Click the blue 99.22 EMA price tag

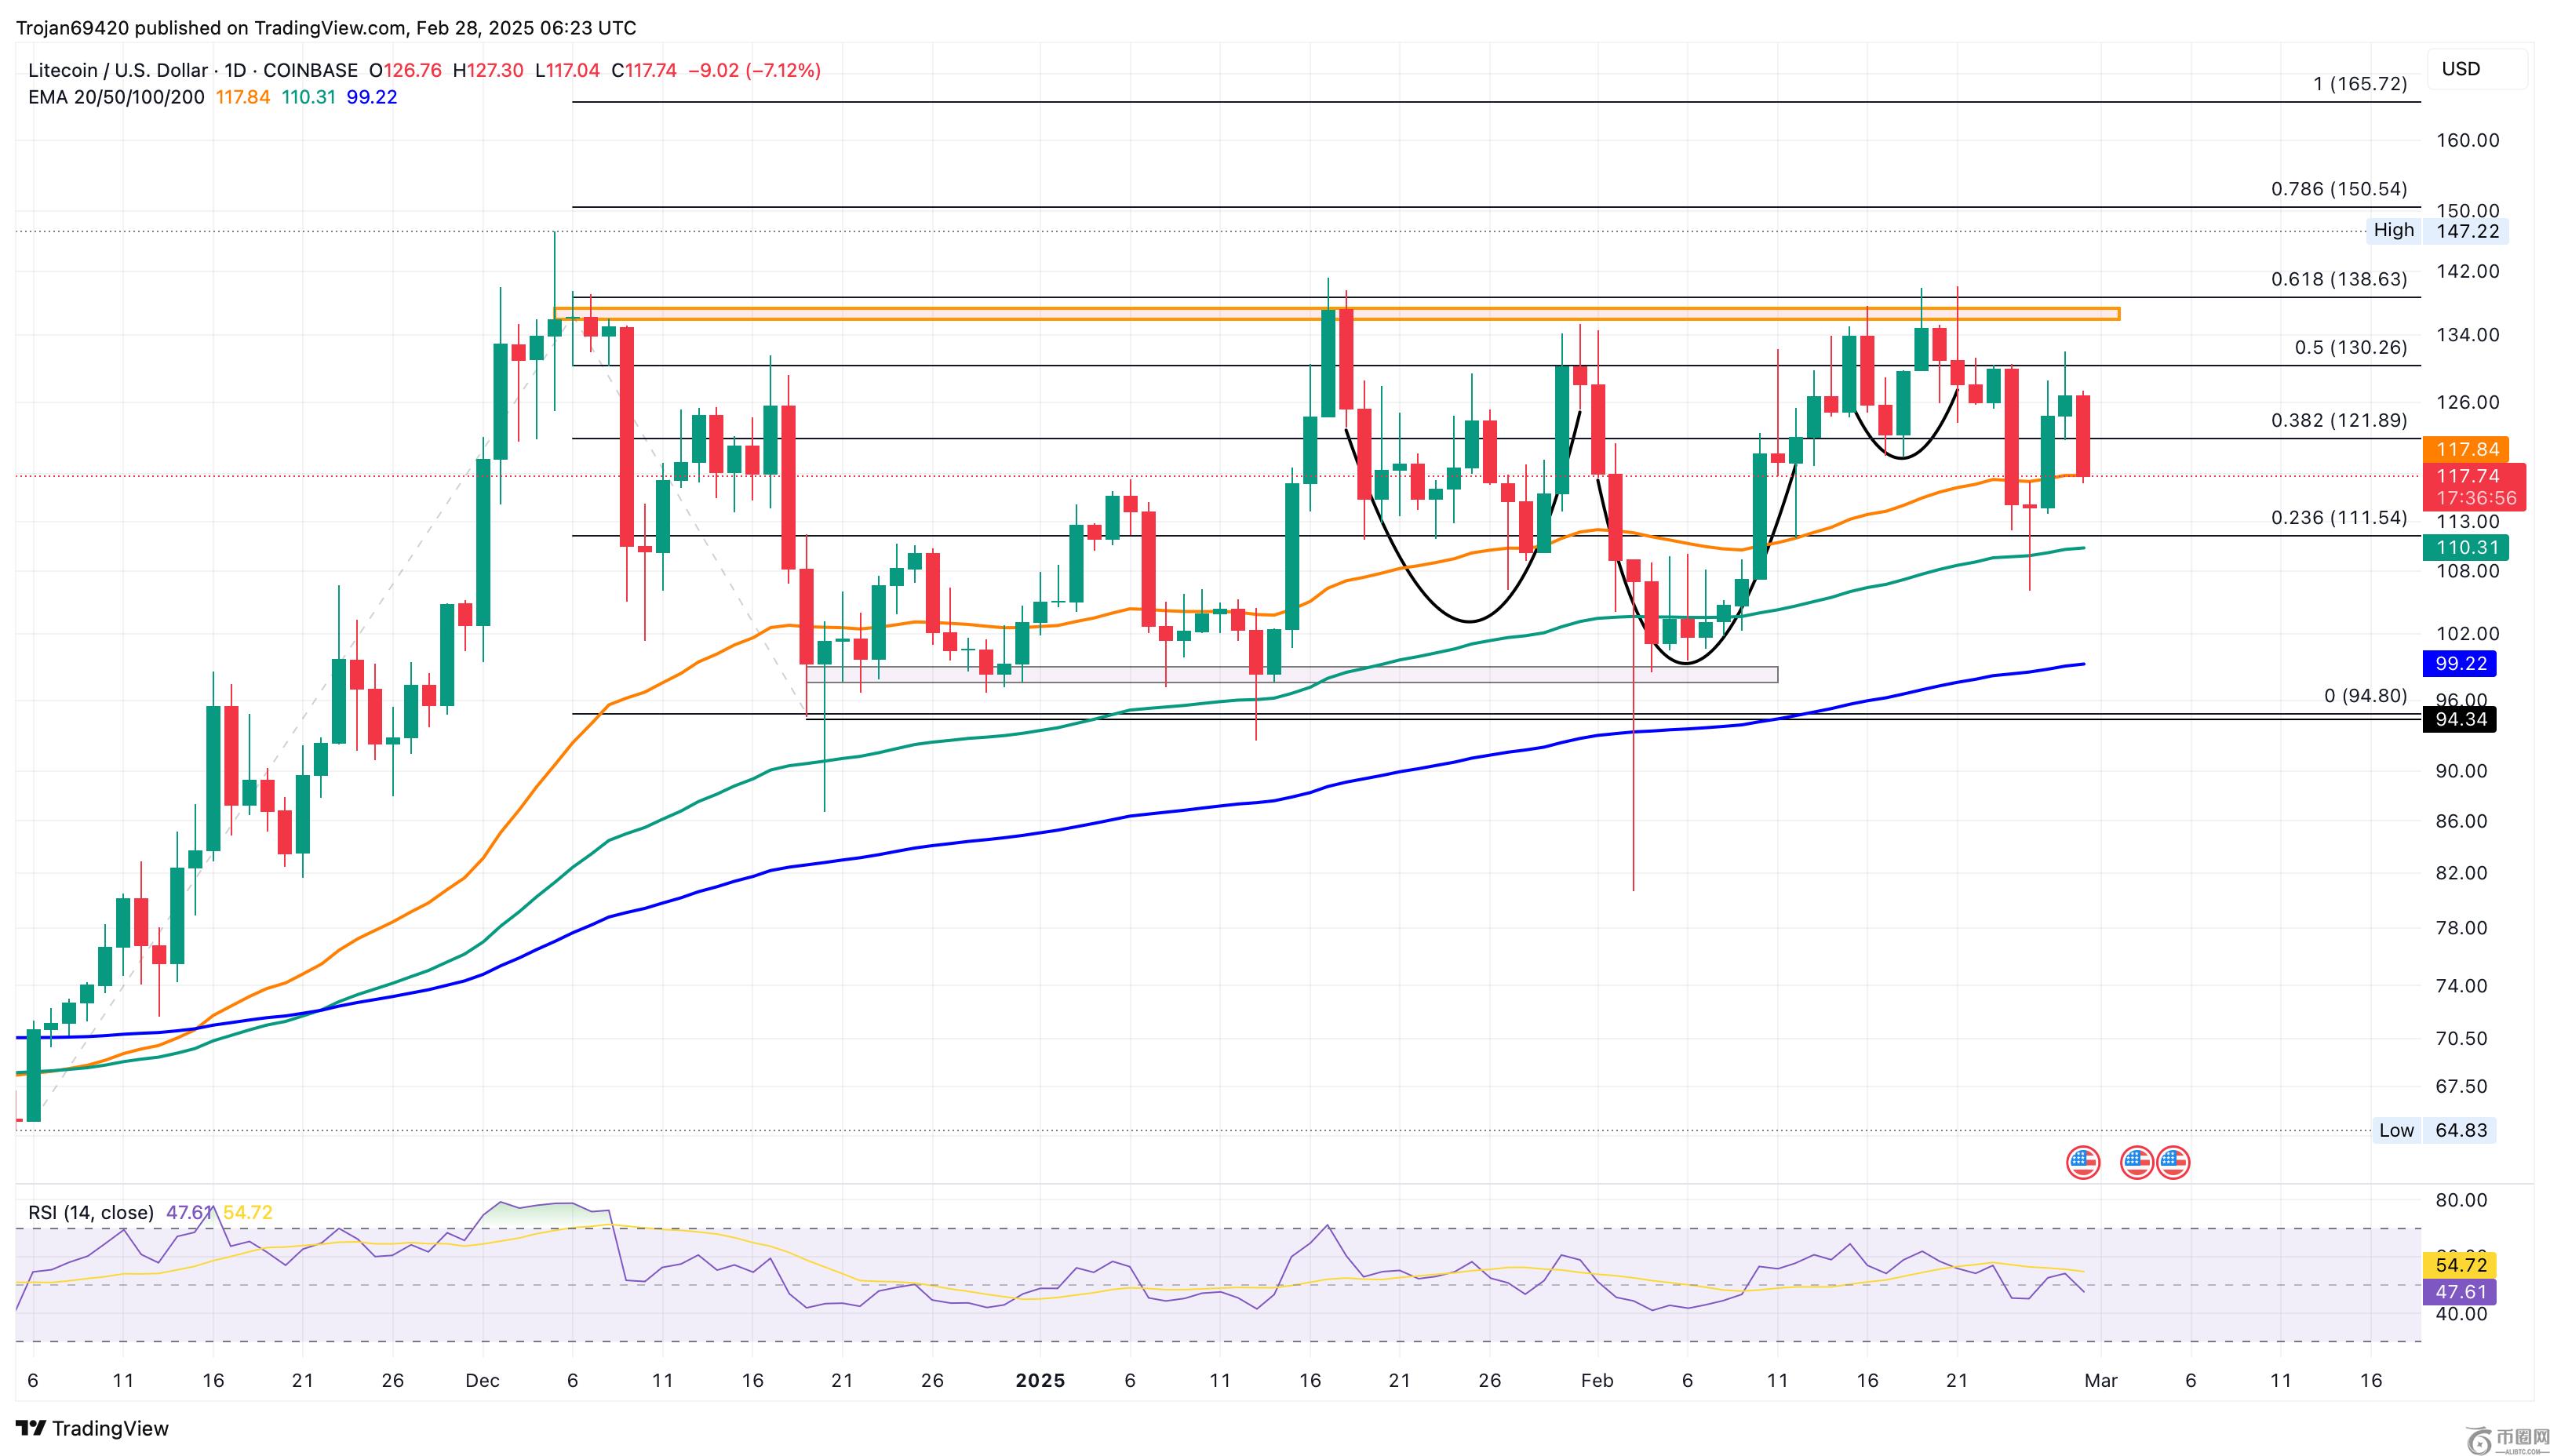tap(2460, 663)
